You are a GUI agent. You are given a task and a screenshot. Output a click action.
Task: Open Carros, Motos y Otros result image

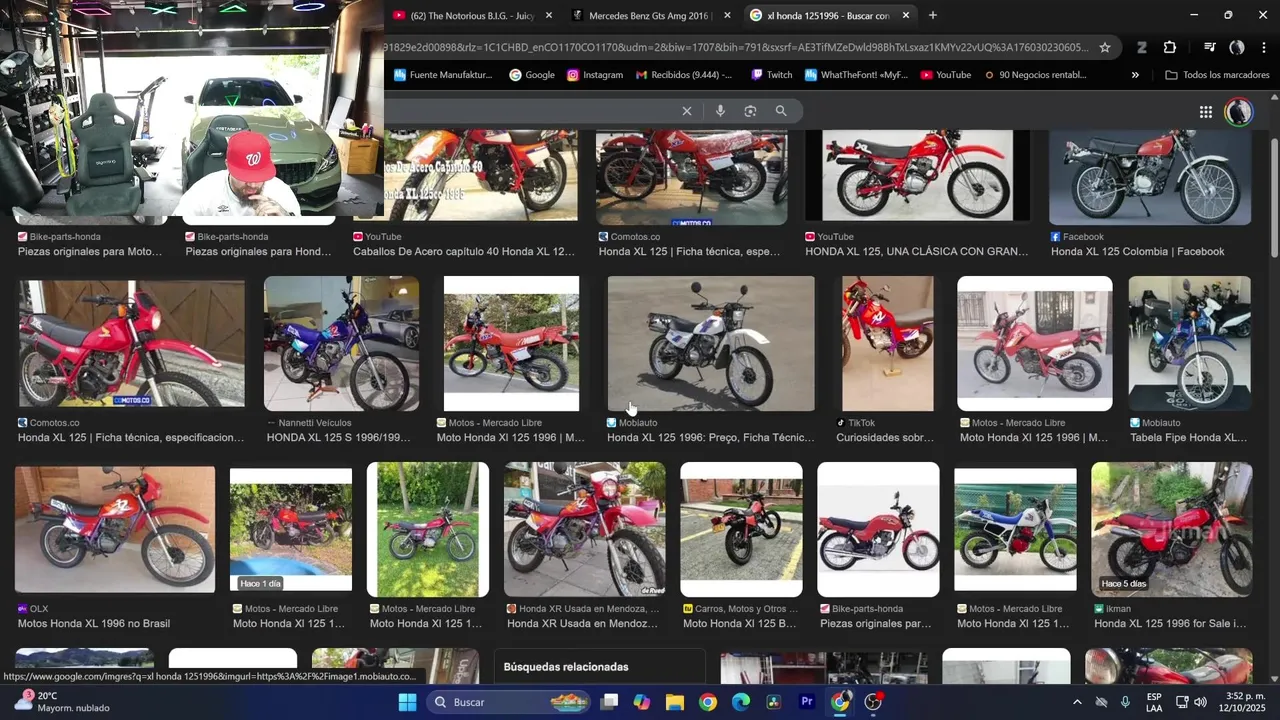coord(741,529)
